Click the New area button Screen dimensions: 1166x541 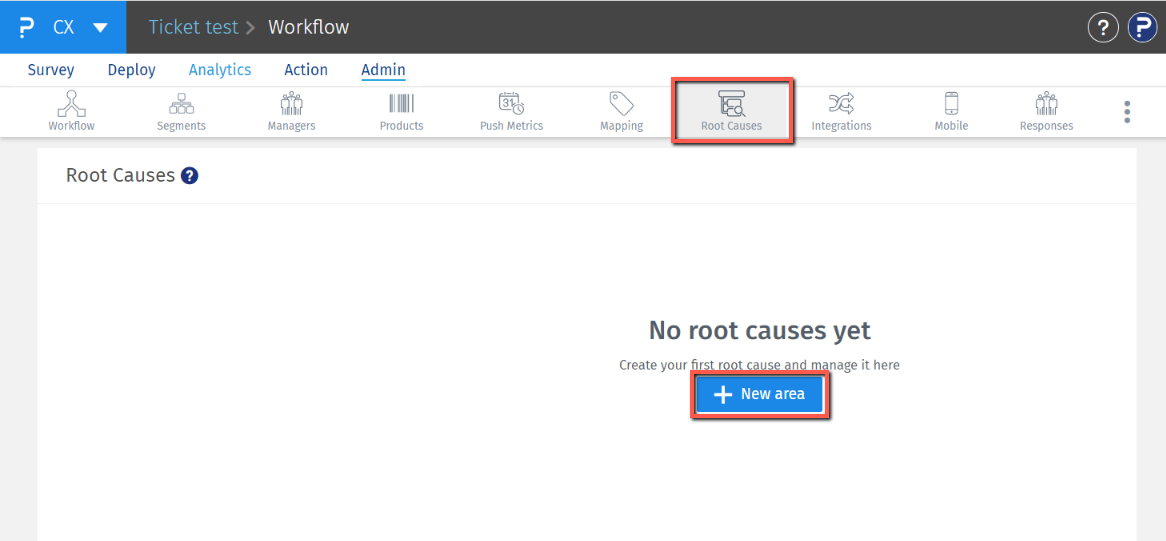(x=759, y=395)
